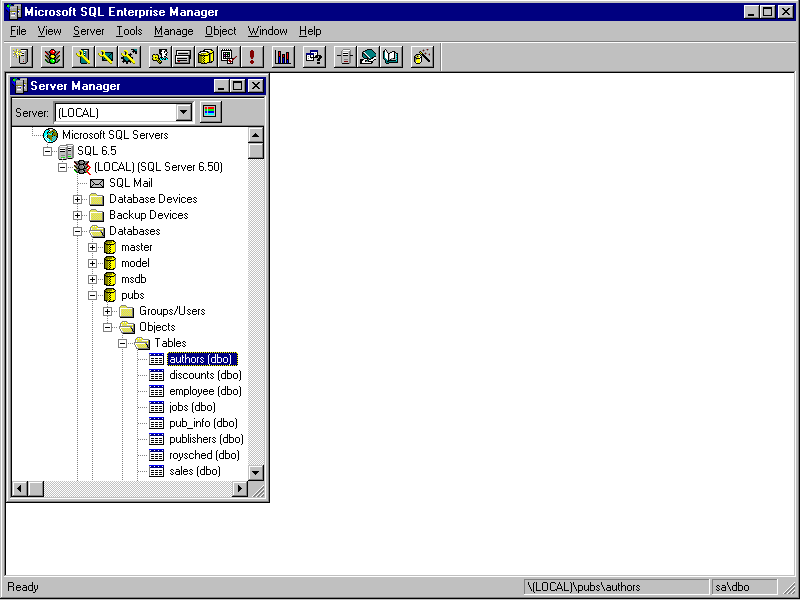The image size is (800, 600).
Task: Open the Manage menu
Action: pos(174,31)
